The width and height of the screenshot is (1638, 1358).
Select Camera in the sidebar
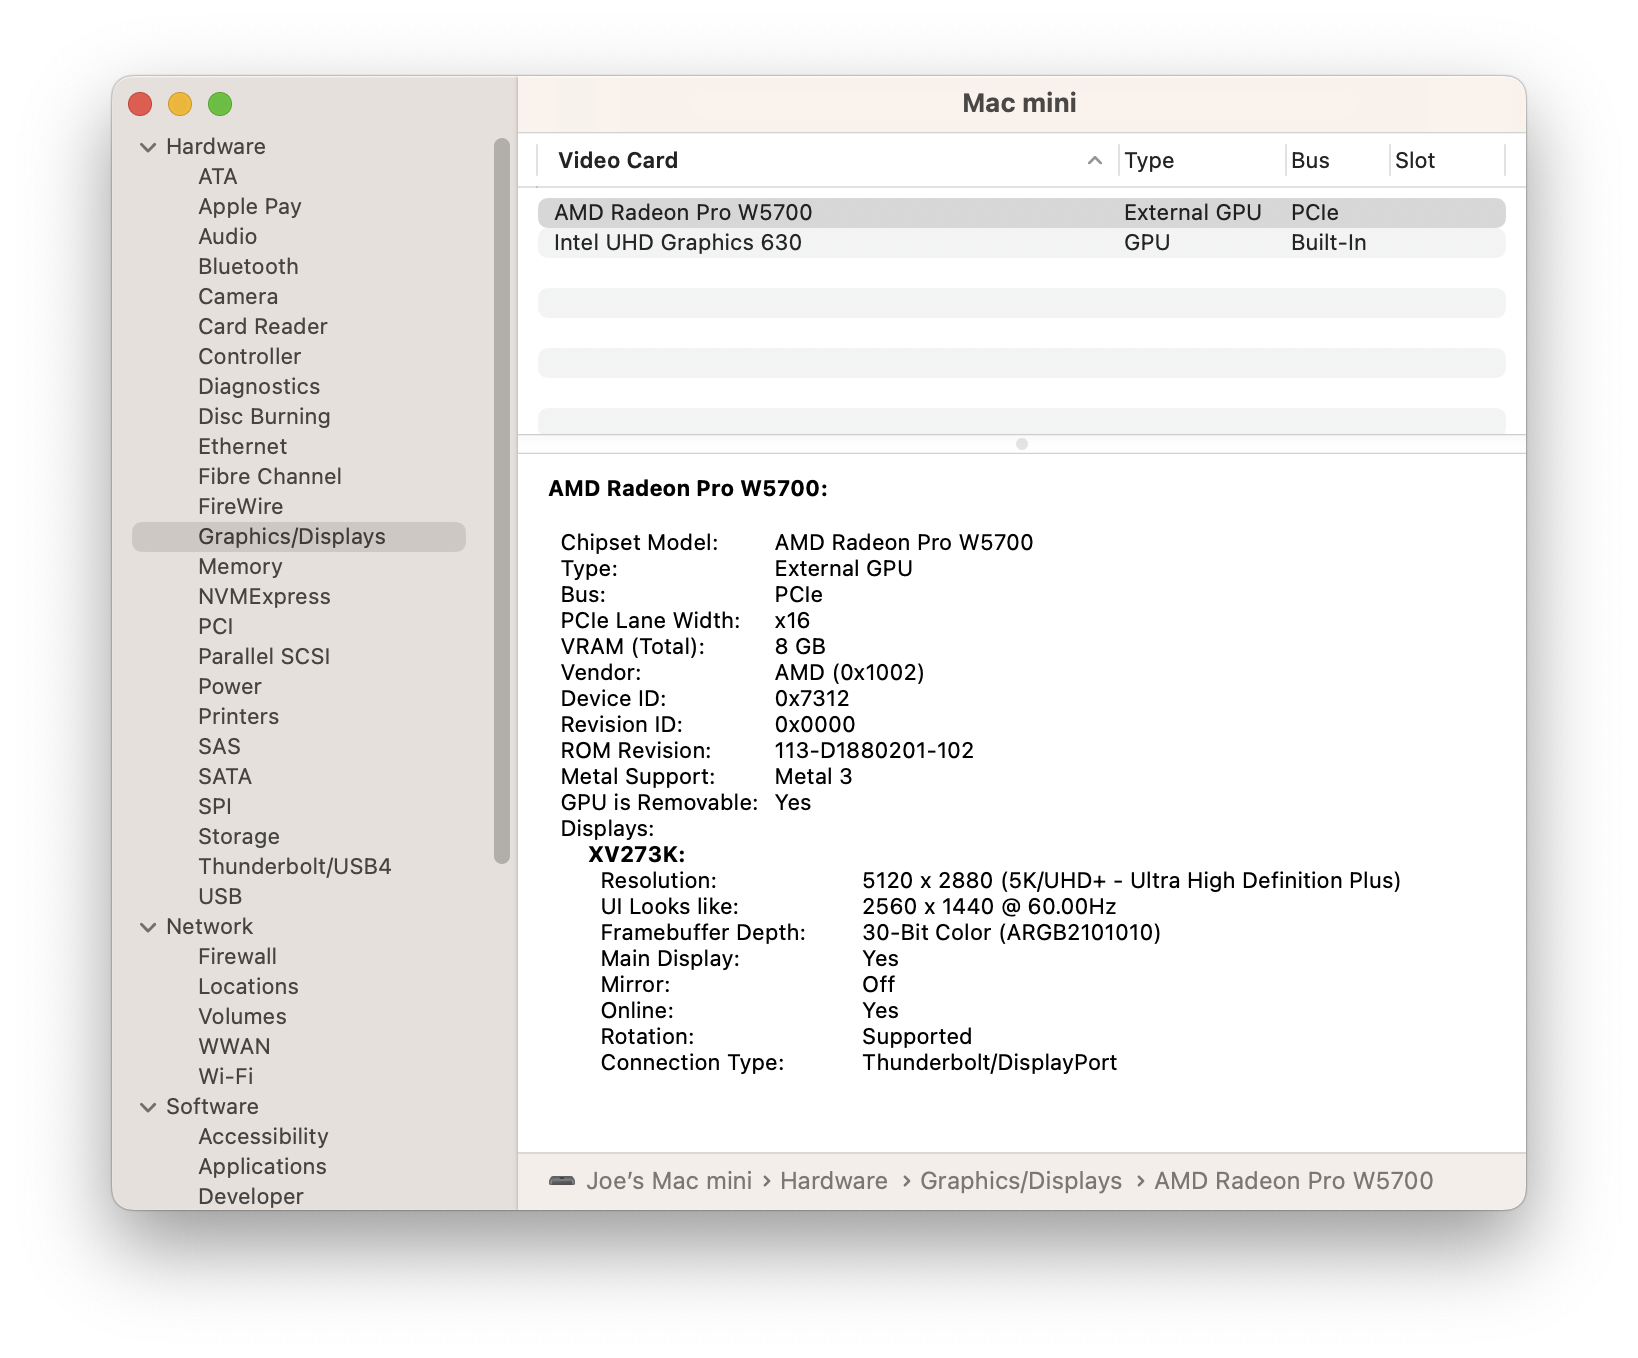tap(238, 297)
